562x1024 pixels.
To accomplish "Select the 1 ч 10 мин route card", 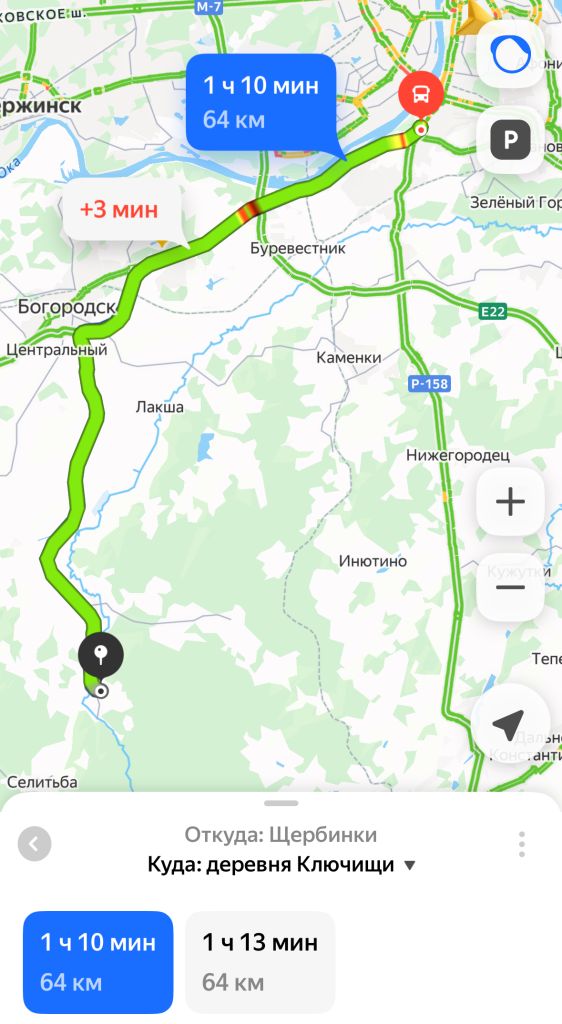I will click(98, 962).
